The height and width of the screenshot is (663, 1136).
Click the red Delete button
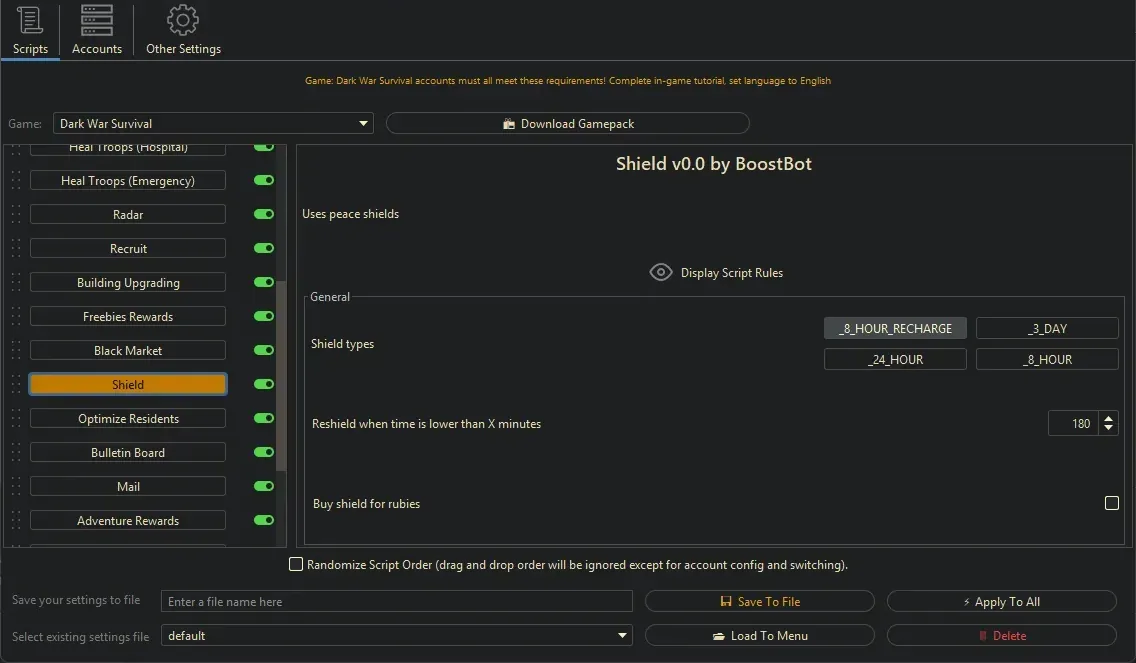tap(1001, 635)
